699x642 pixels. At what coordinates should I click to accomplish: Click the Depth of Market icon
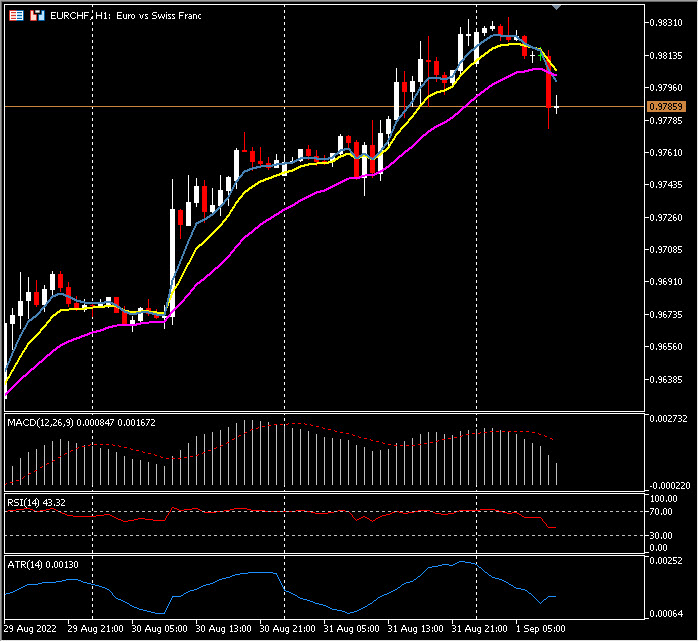point(36,16)
